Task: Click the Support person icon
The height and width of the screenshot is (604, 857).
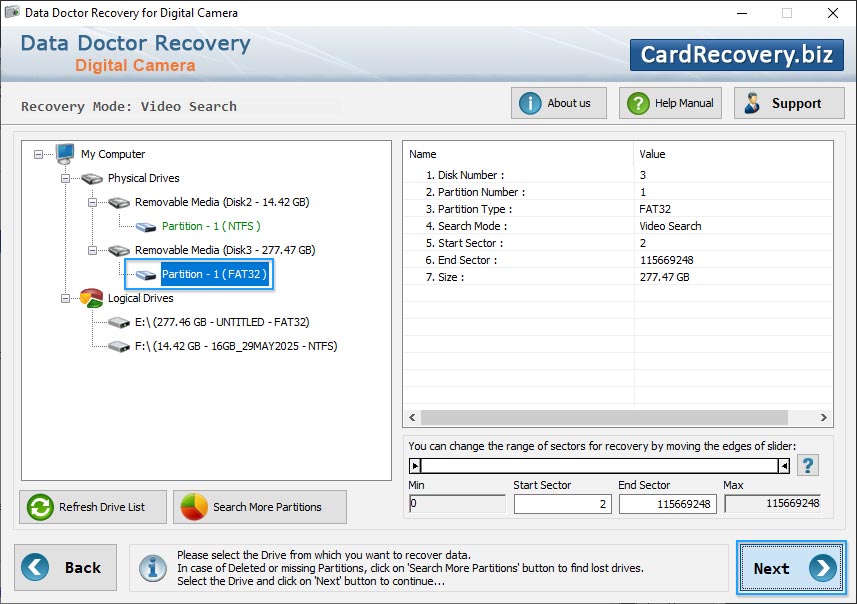Action: click(x=752, y=103)
